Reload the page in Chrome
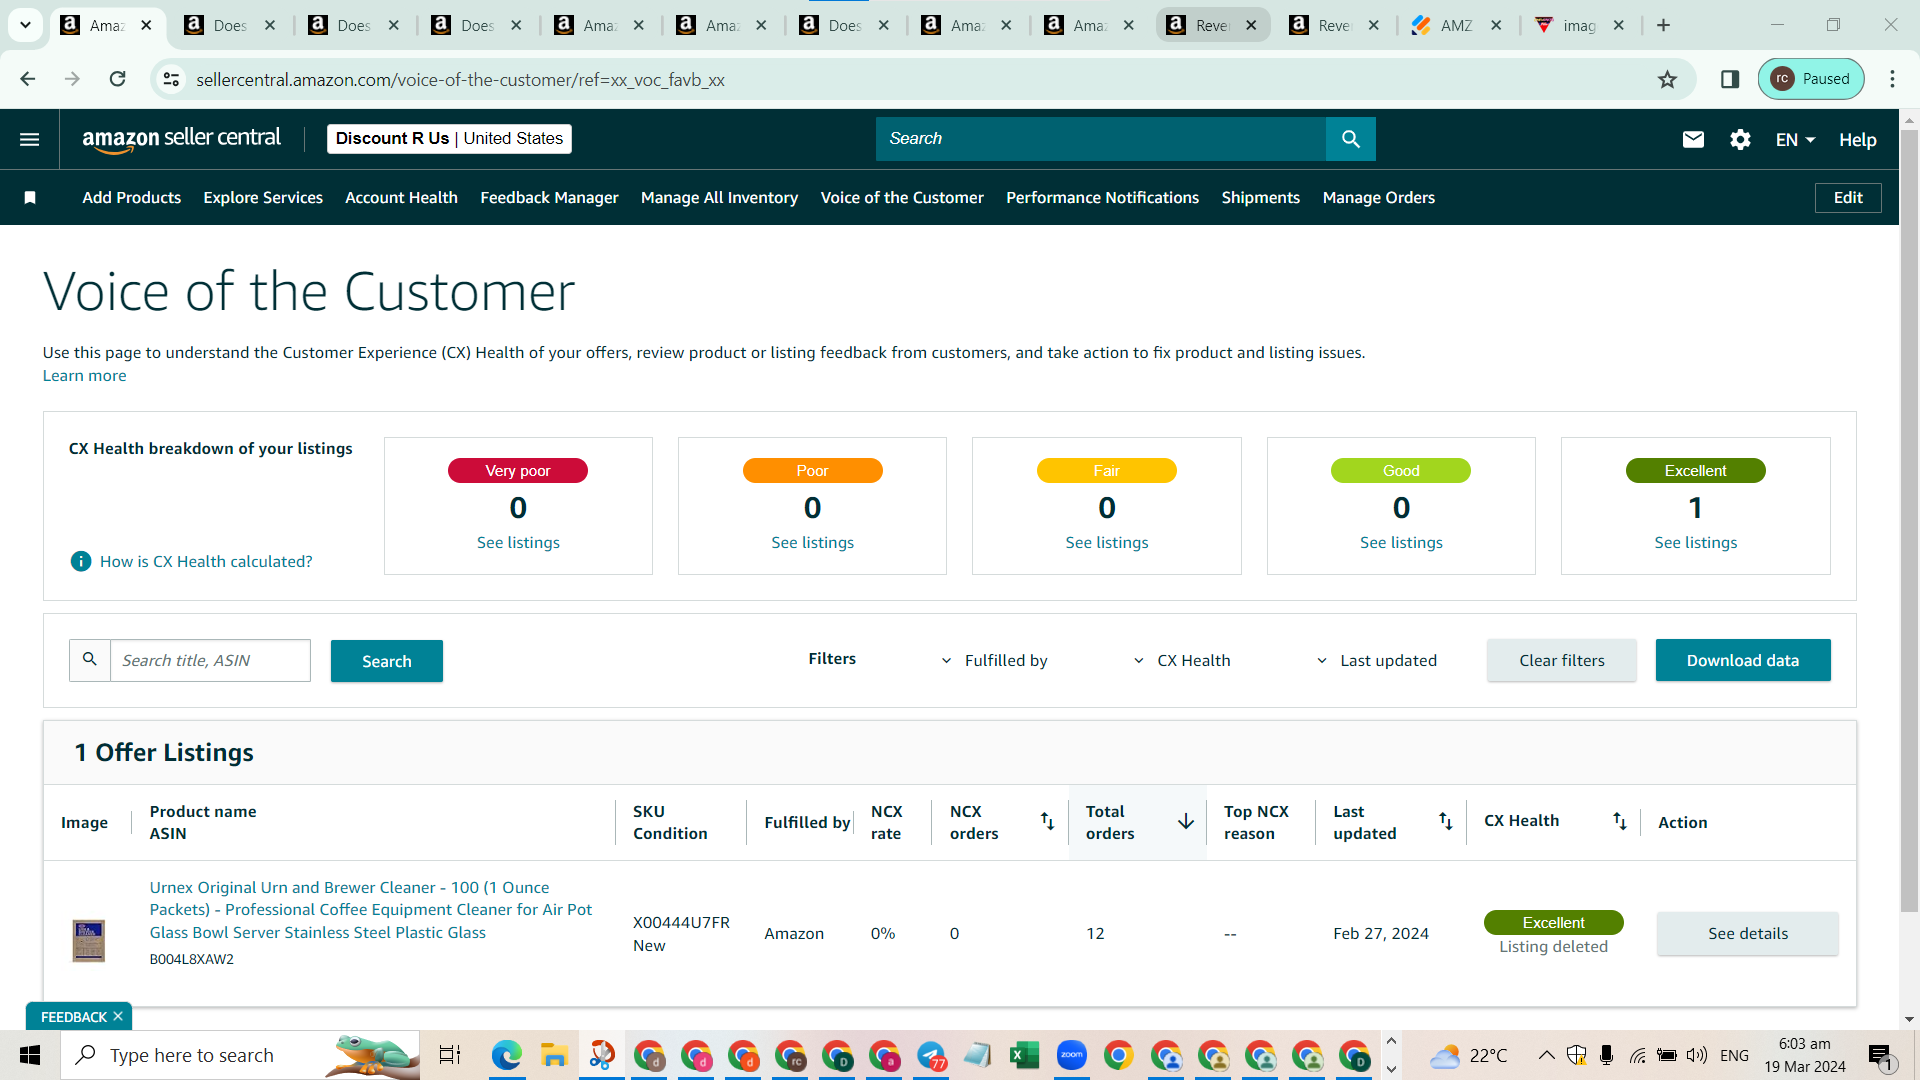The image size is (1920, 1080). coord(117,79)
